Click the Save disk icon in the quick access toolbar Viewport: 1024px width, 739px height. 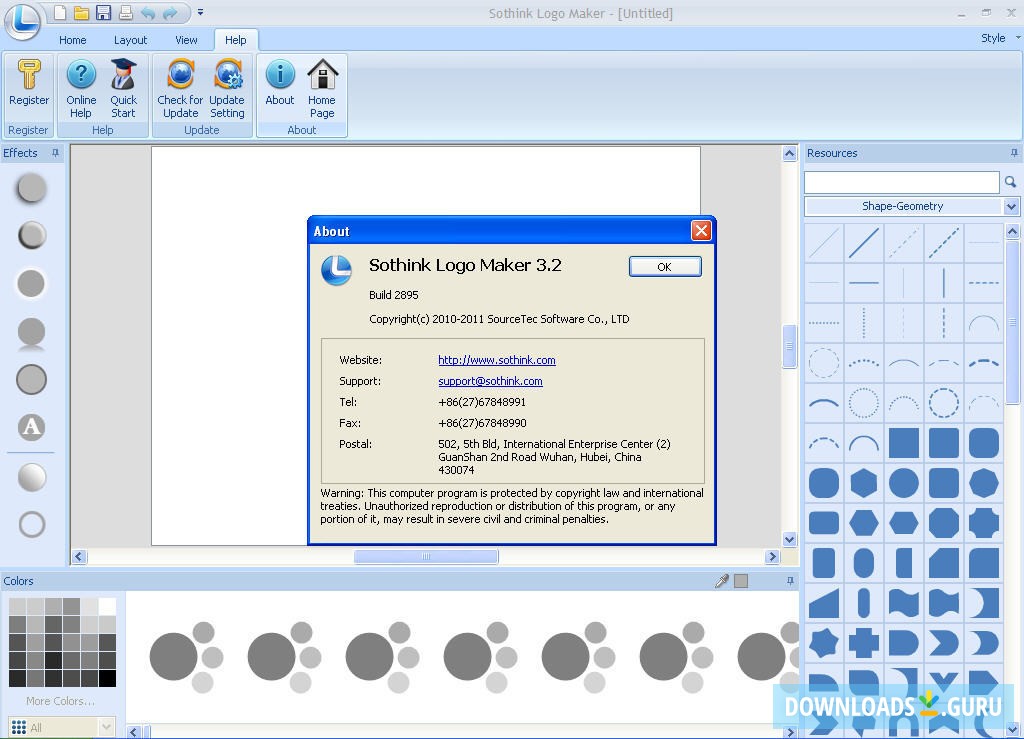coord(103,12)
